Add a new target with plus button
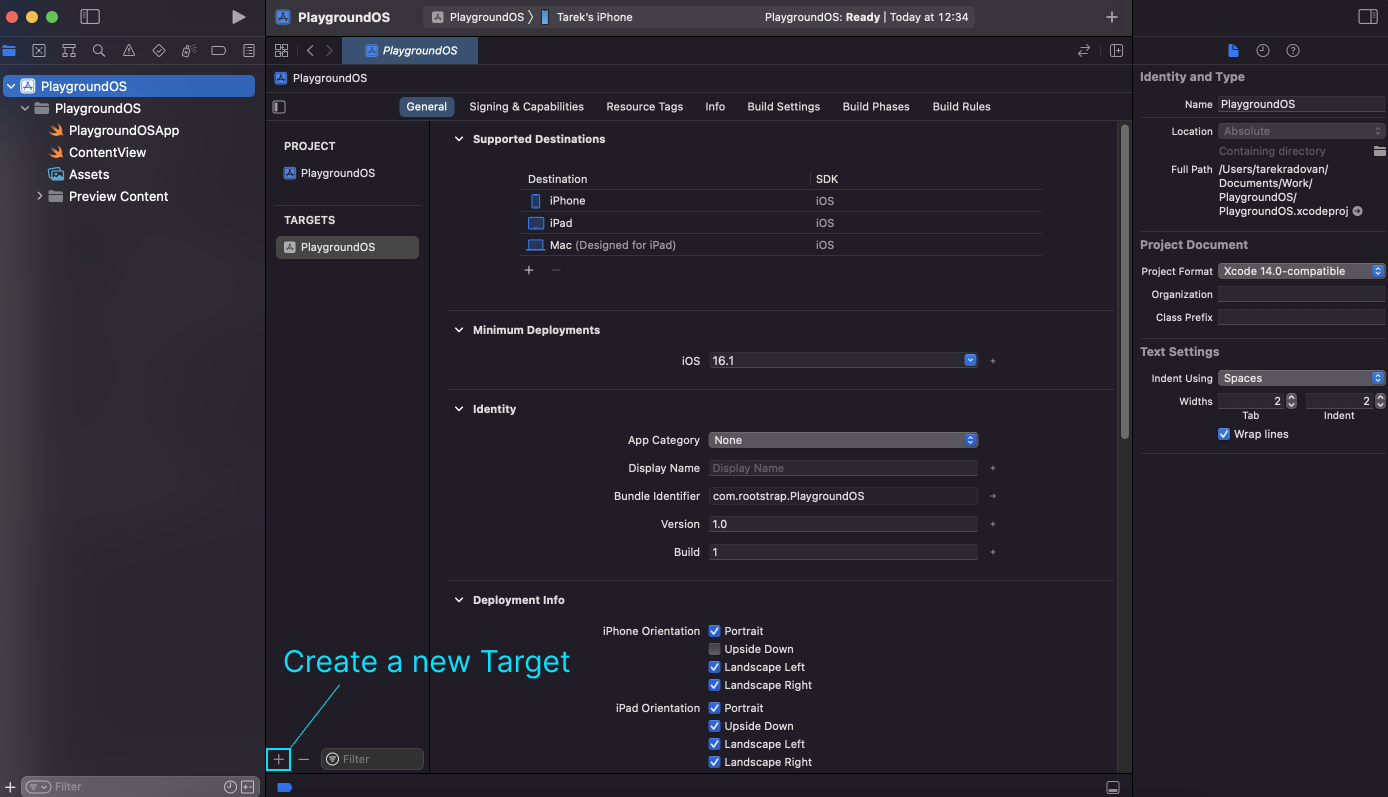Screen dimensions: 1388x797 pyautogui.click(x=279, y=760)
